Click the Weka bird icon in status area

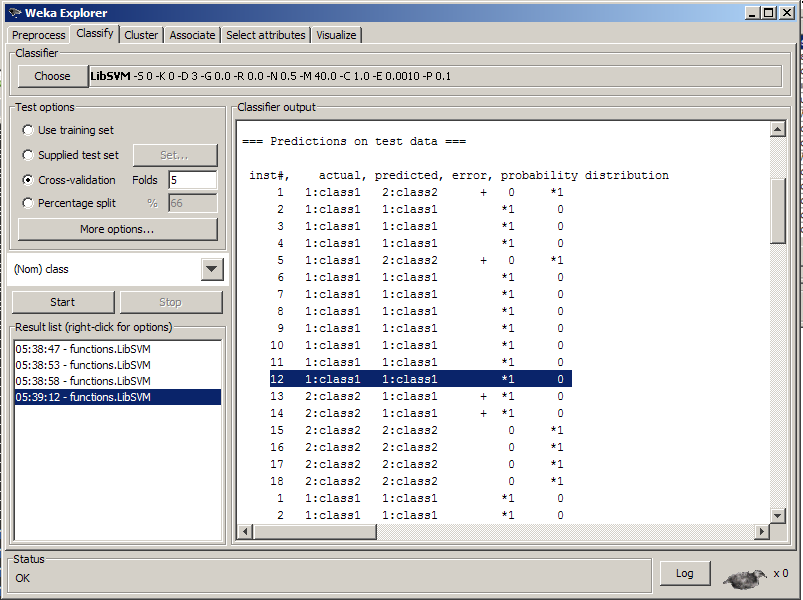tap(745, 579)
